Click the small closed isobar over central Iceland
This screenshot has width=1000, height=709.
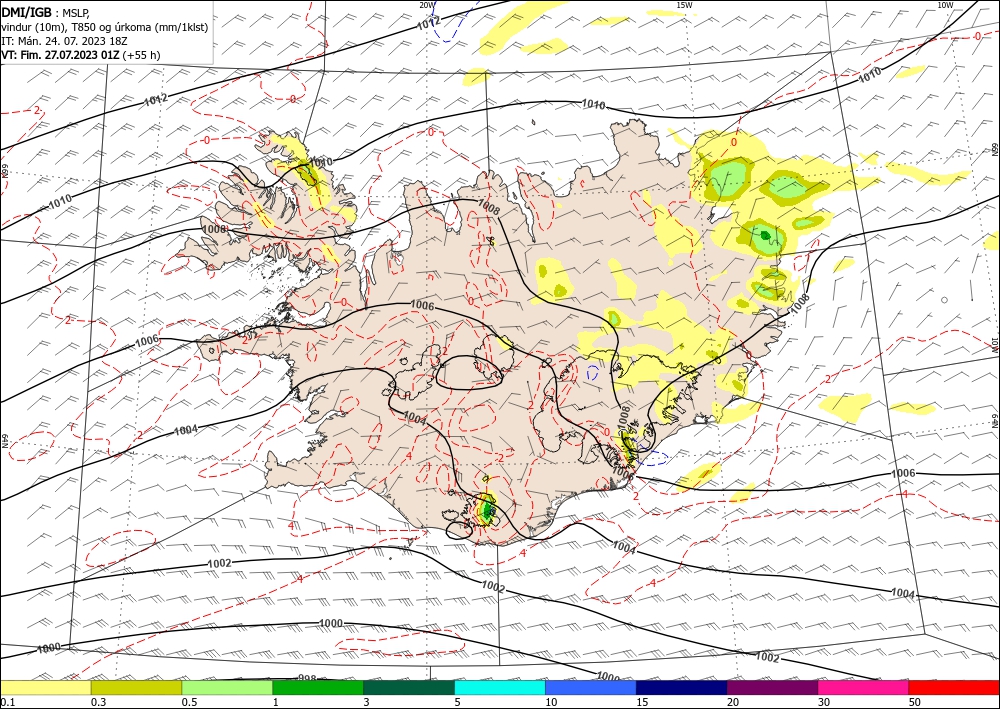[469, 373]
